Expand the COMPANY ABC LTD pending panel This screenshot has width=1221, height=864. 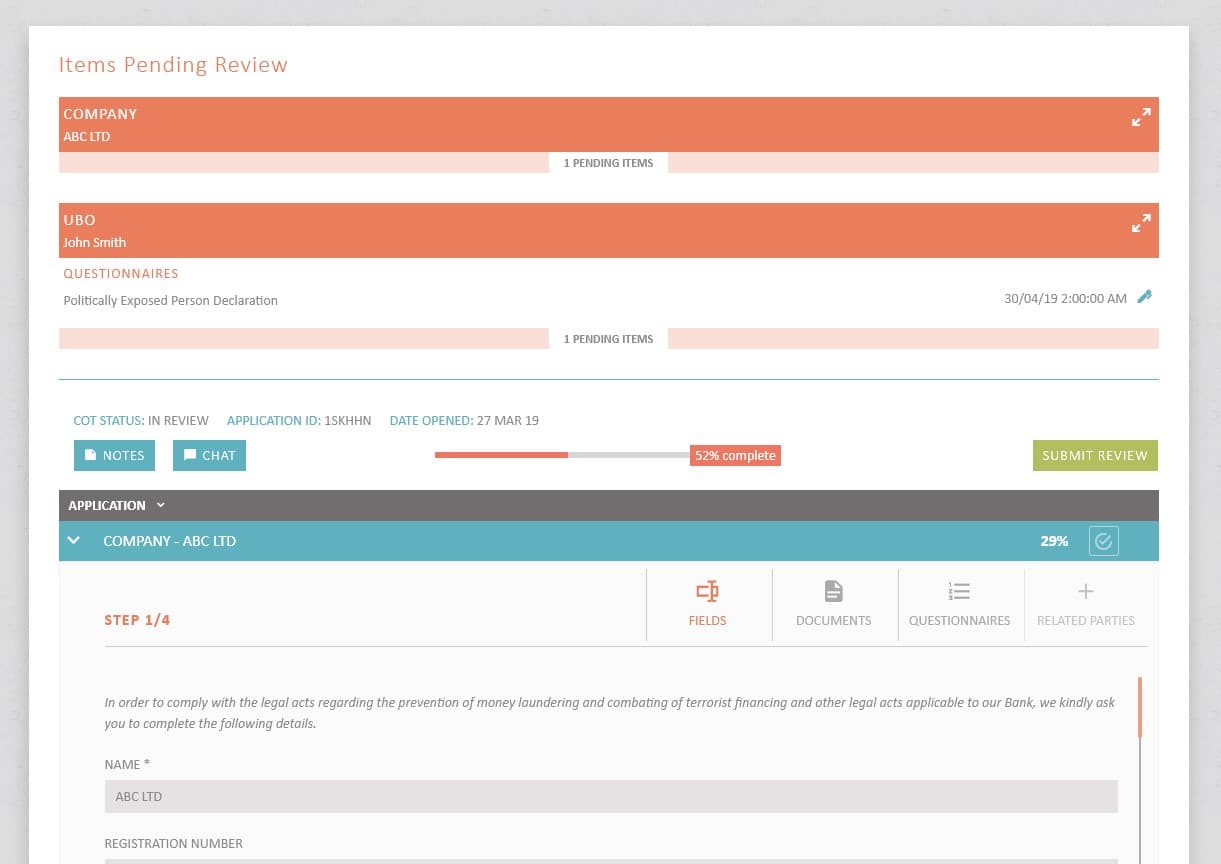(x=1141, y=118)
